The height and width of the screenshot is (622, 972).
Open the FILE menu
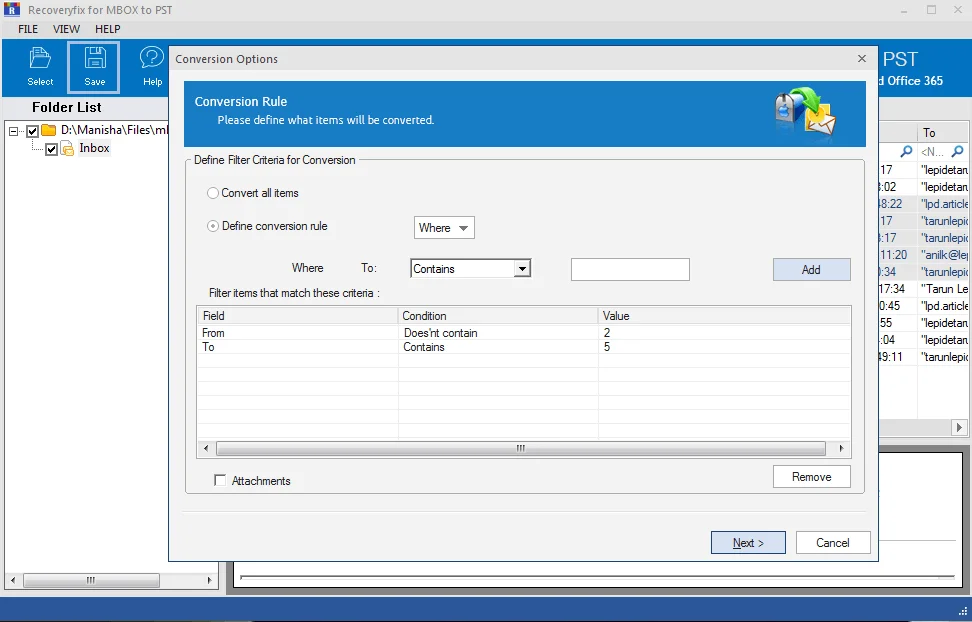tap(28, 29)
